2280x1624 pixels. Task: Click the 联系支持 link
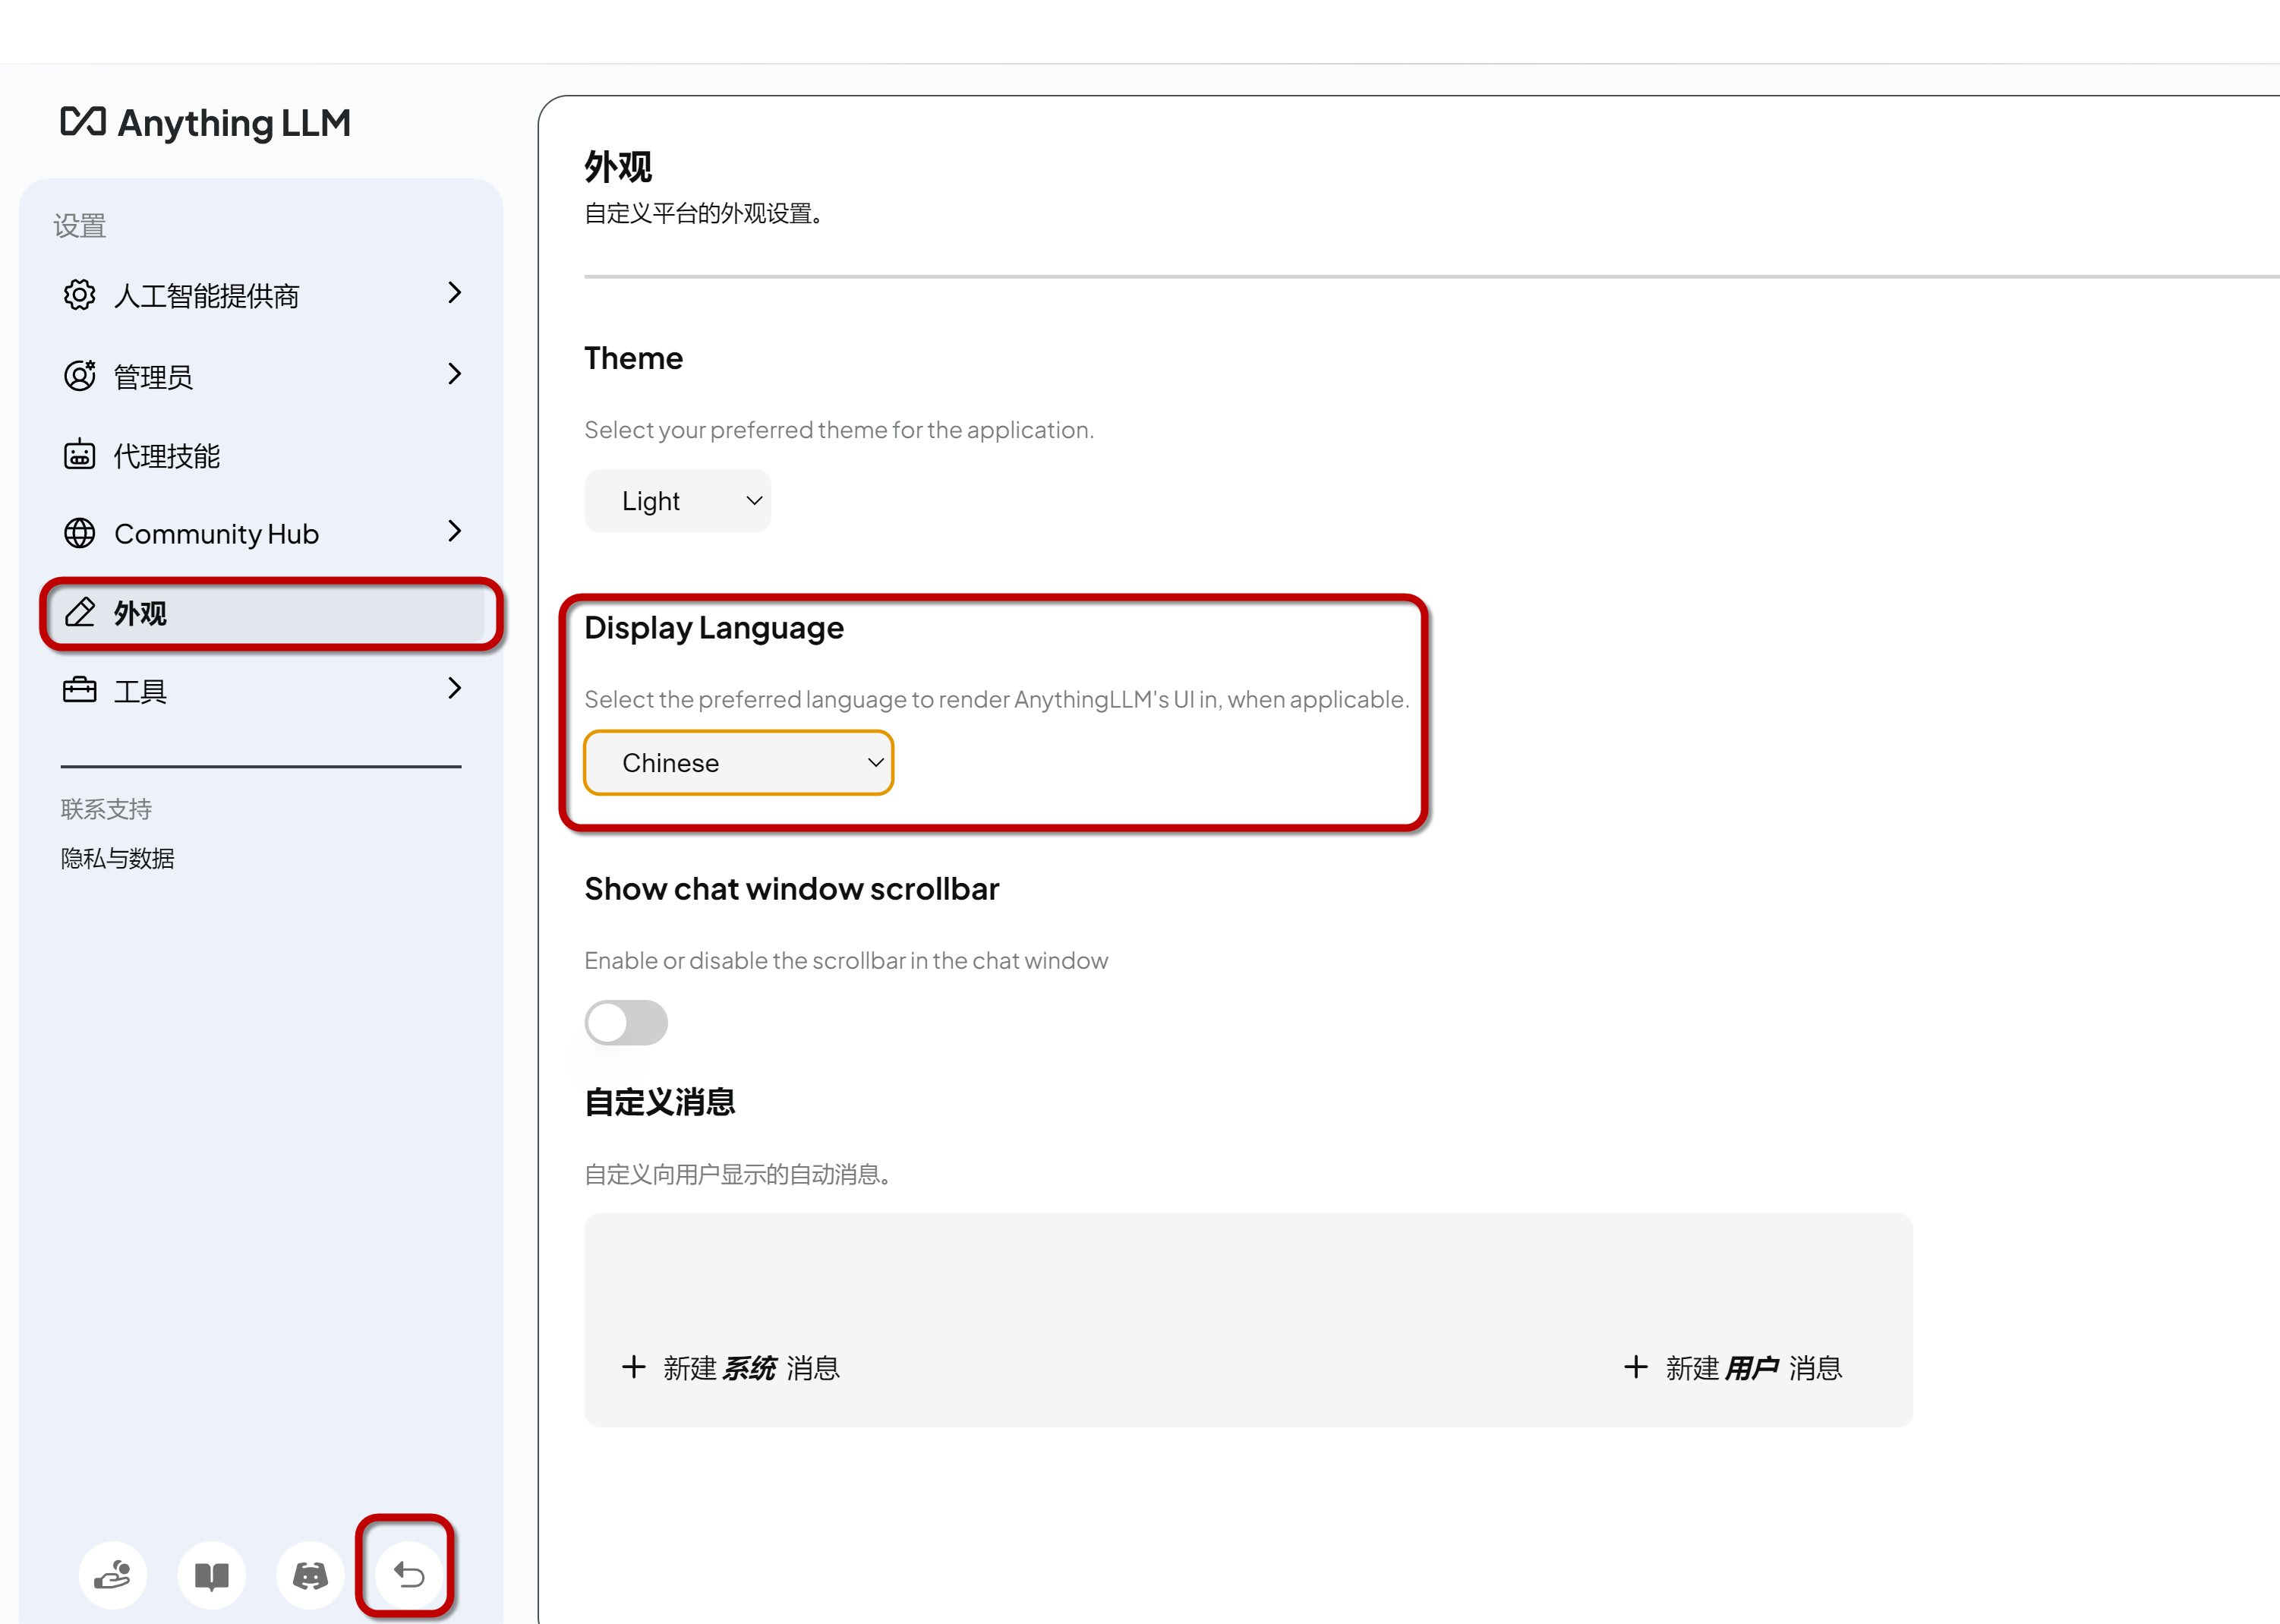106,809
